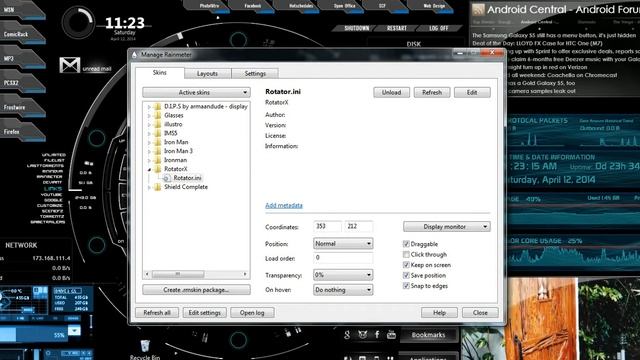Click the Gmail unread mail envelope icon
The width and height of the screenshot is (640, 360).
pyautogui.click(x=70, y=65)
